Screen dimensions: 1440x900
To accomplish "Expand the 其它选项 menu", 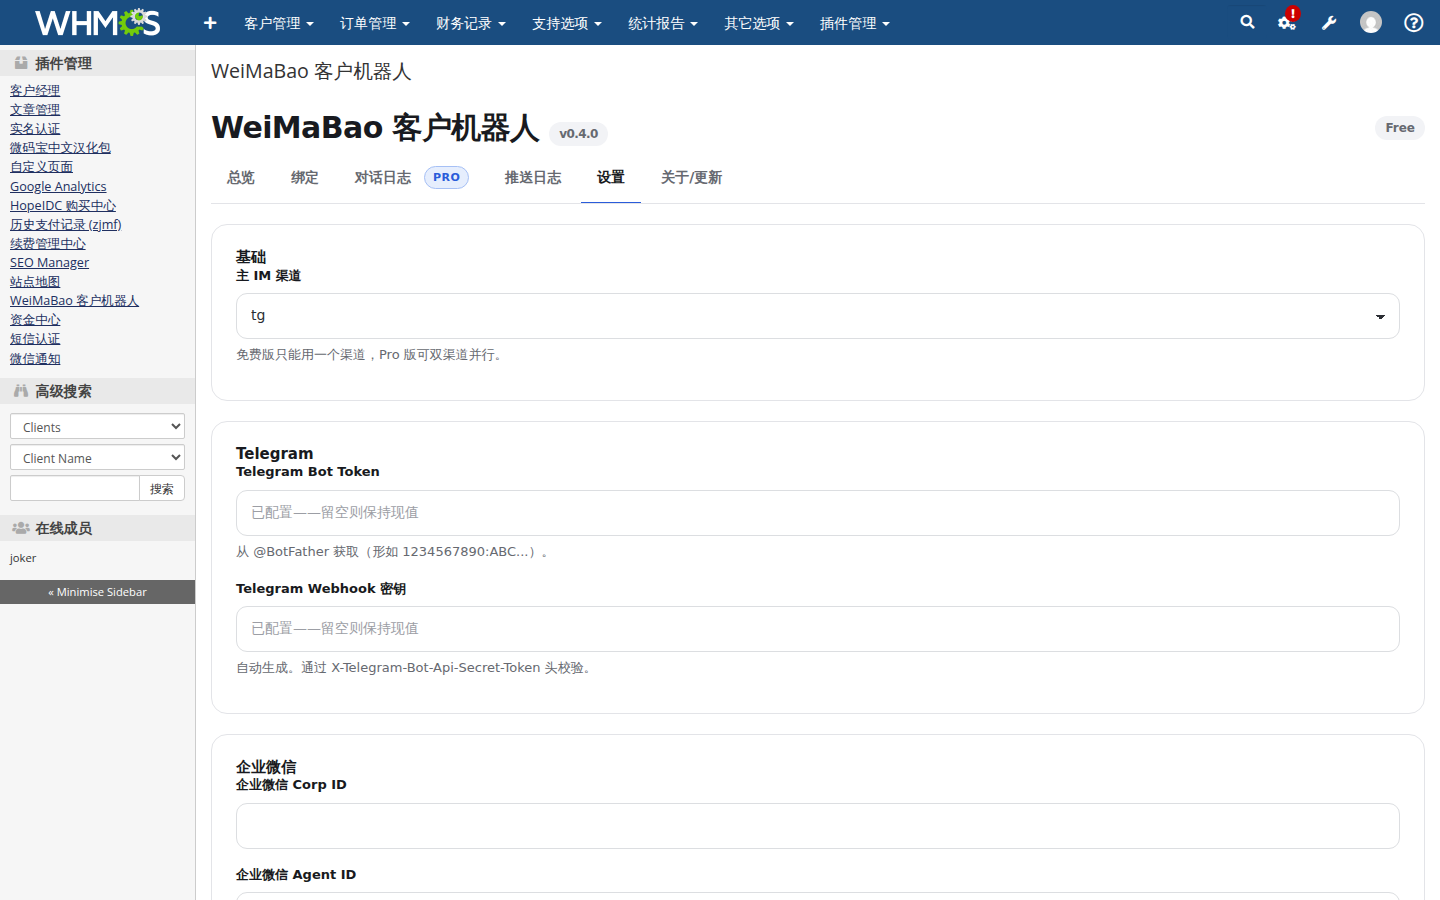I will click(x=759, y=23).
